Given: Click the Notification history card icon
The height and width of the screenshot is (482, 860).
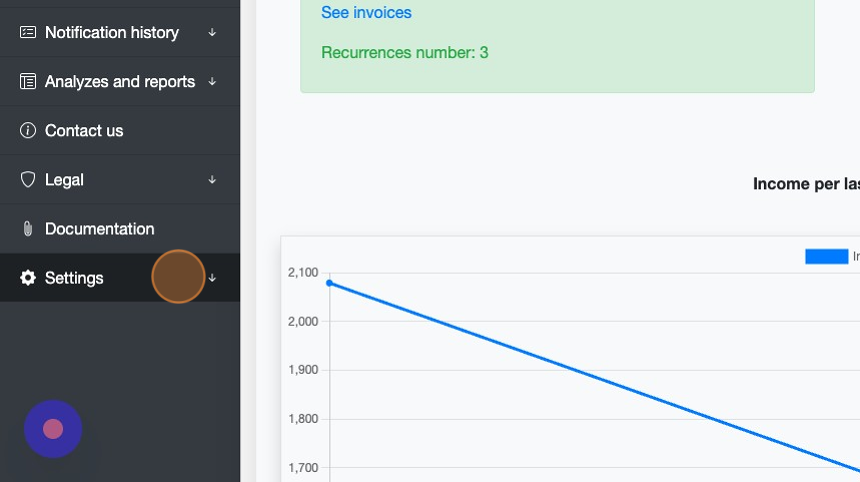Looking at the screenshot, I should click(x=28, y=33).
